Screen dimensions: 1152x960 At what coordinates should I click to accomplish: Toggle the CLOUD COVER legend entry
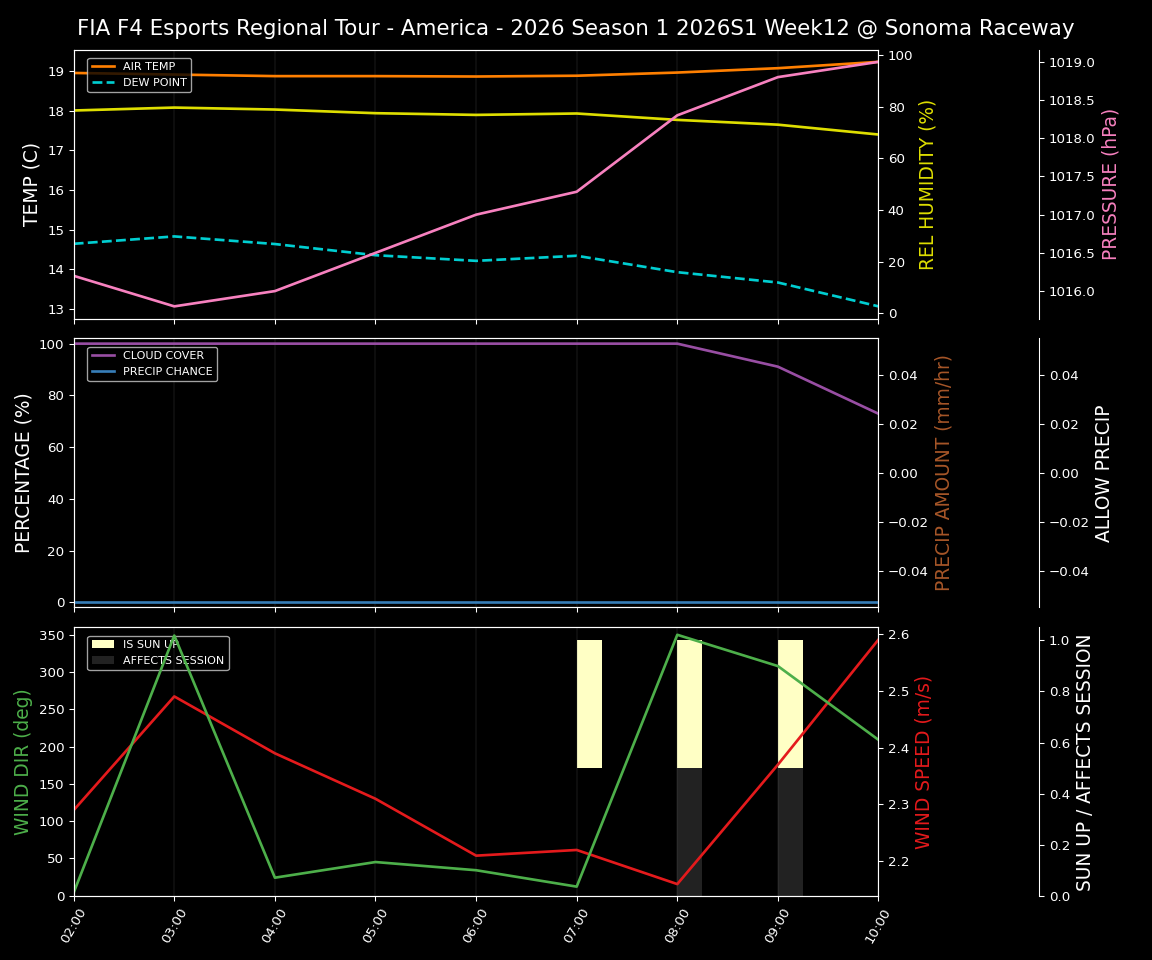click(x=164, y=355)
